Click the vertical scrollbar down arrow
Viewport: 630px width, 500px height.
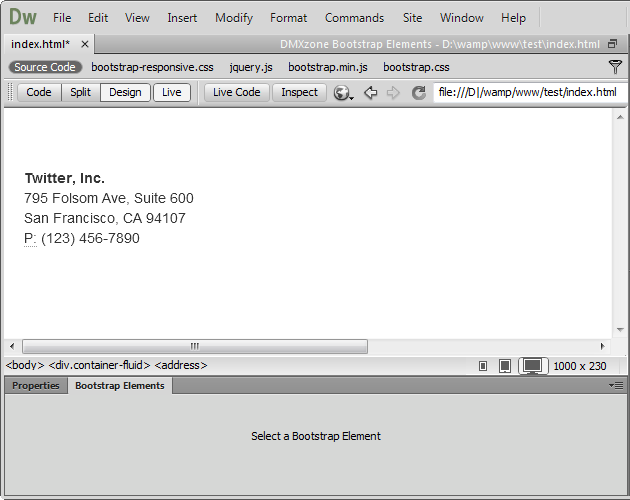click(x=620, y=330)
